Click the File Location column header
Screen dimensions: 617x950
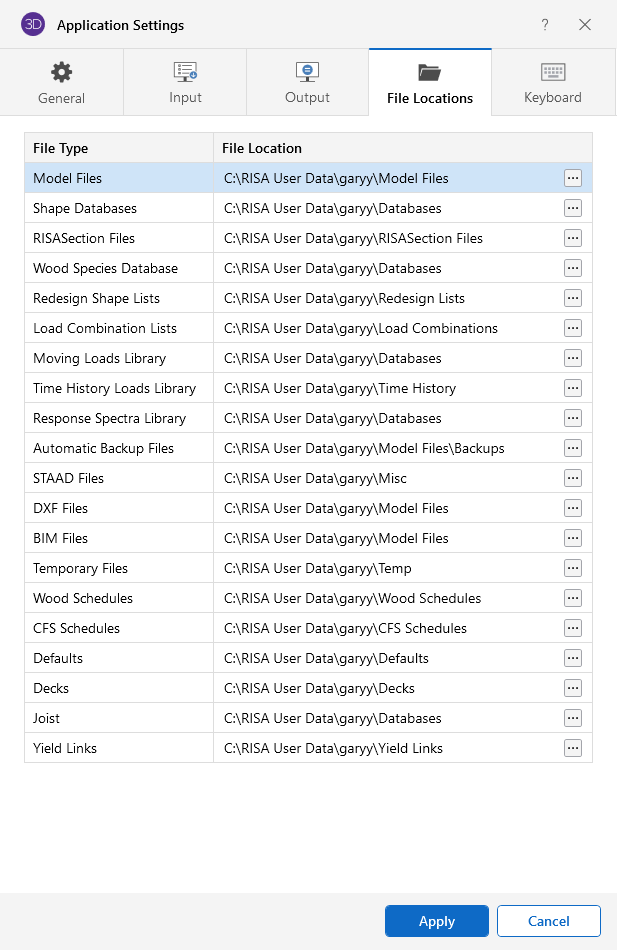(x=262, y=148)
